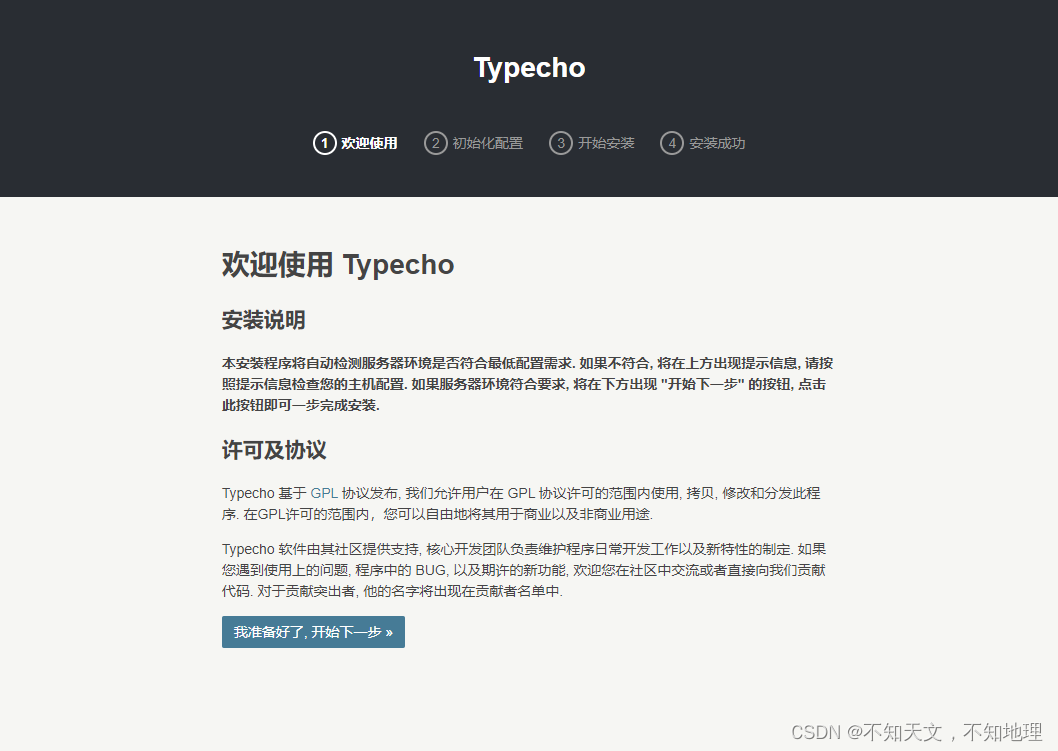Click the Typecho title in header

[x=529, y=67]
